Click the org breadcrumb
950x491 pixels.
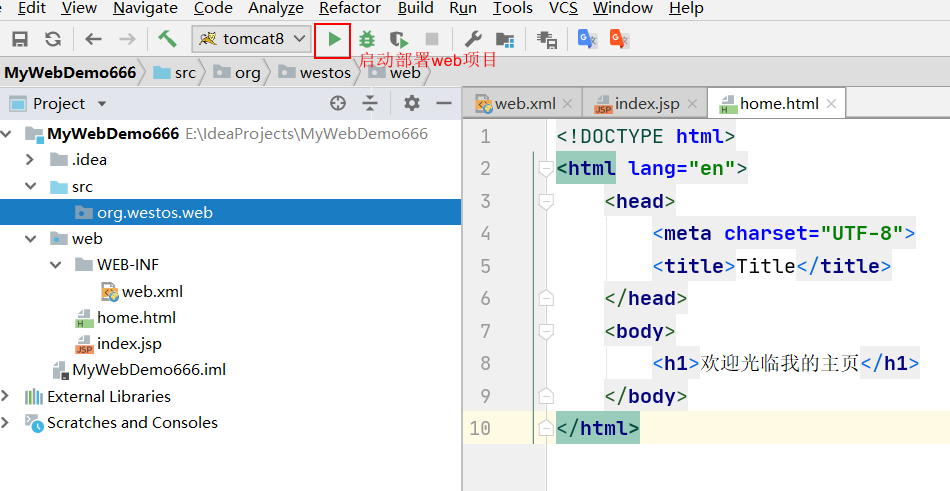click(238, 73)
